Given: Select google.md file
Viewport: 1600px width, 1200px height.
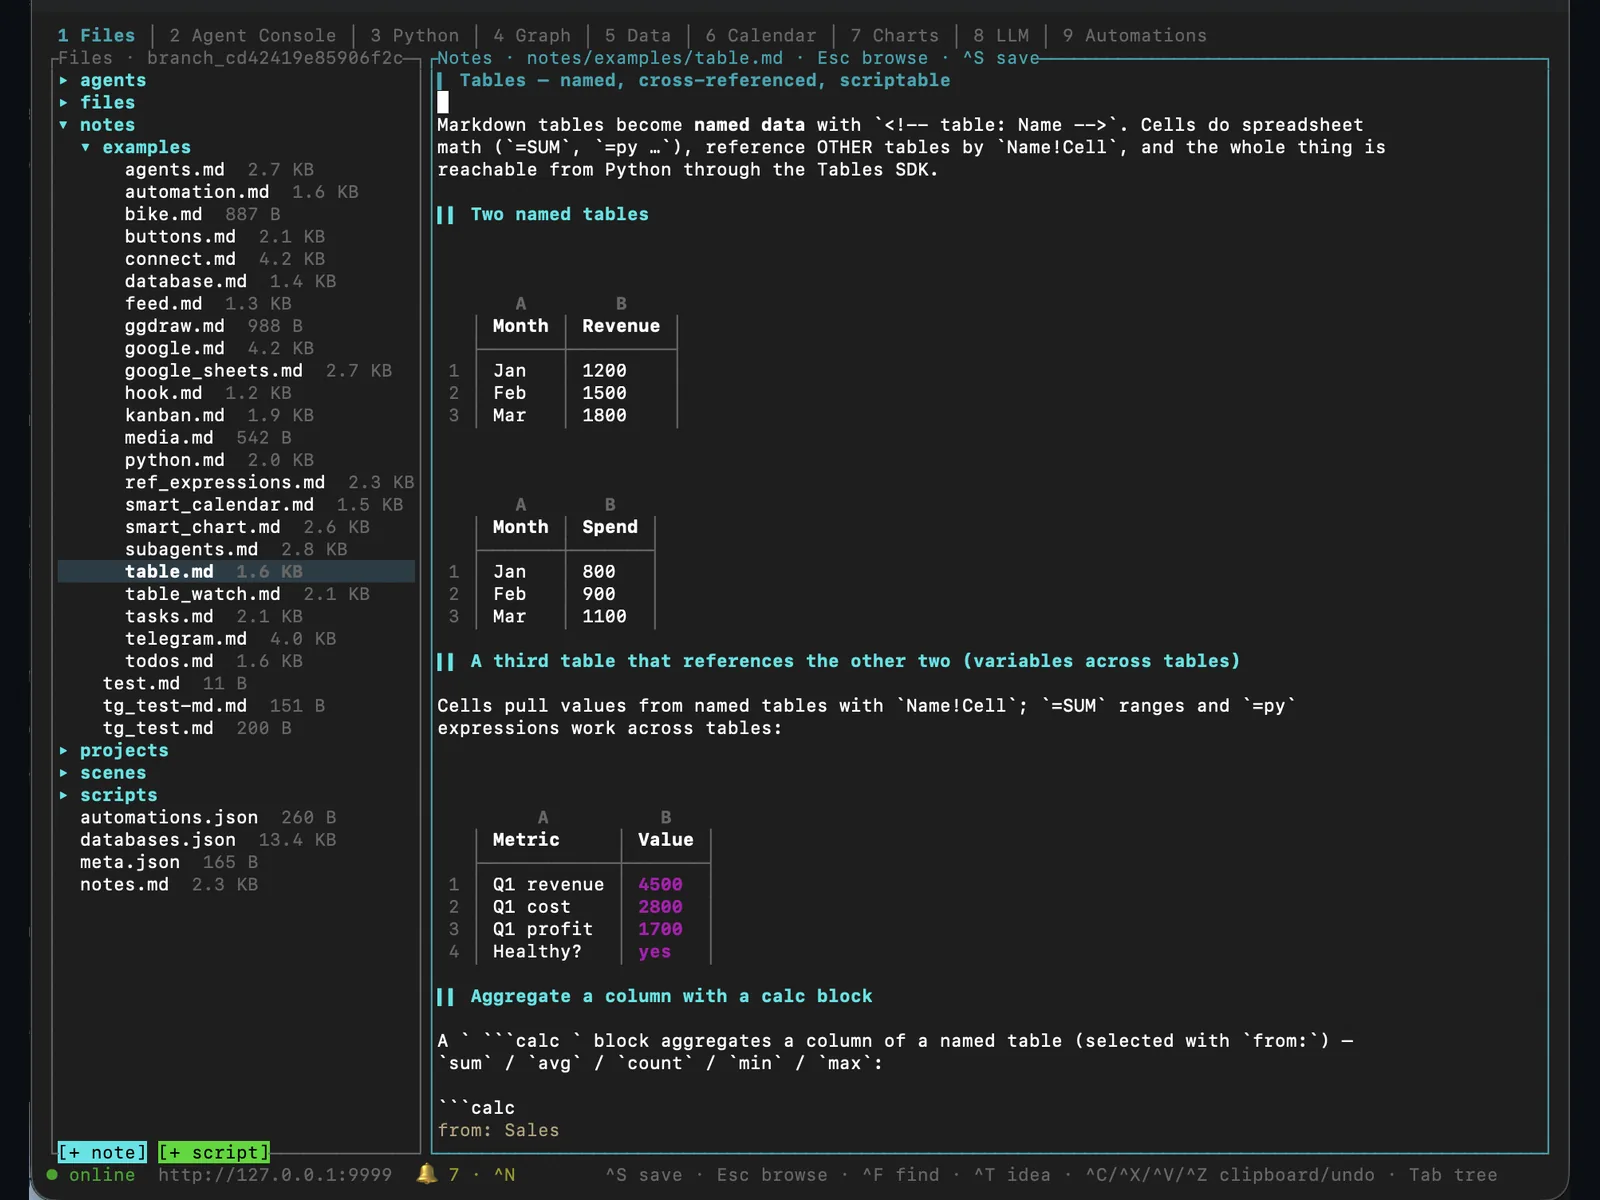Looking at the screenshot, I should pyautogui.click(x=174, y=348).
